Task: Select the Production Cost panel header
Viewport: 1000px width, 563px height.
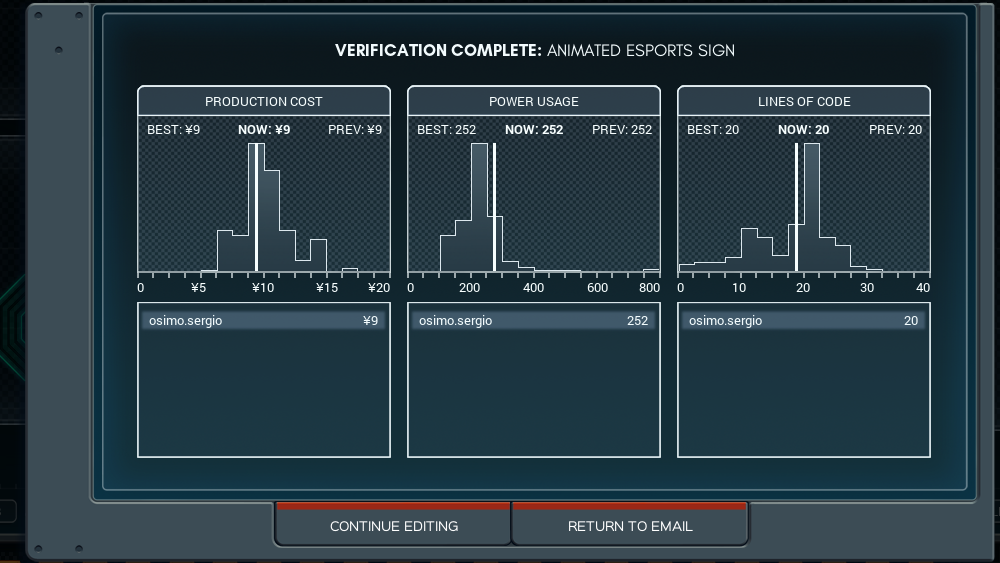Action: pos(264,101)
